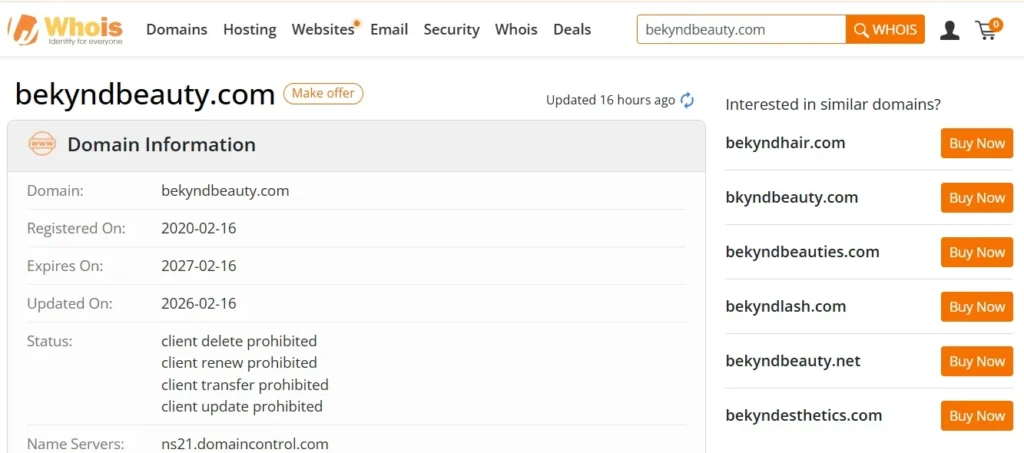Screen dimensions: 1024x453
Task: Click the Updated On date 2026-02-16
Action: click(x=199, y=304)
